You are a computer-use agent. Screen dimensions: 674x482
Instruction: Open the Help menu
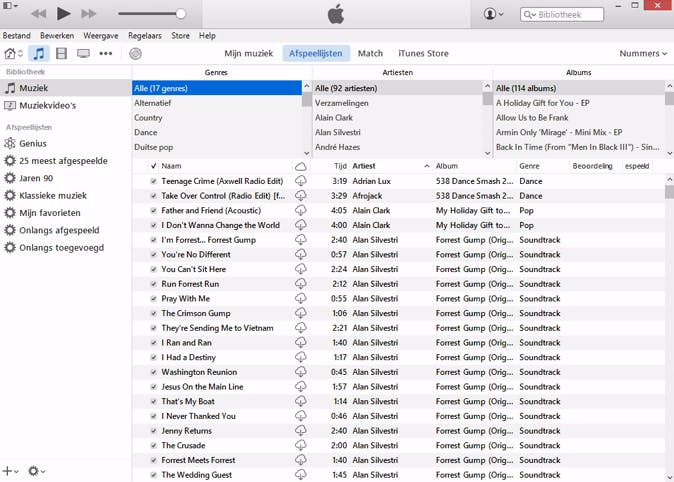(x=207, y=36)
